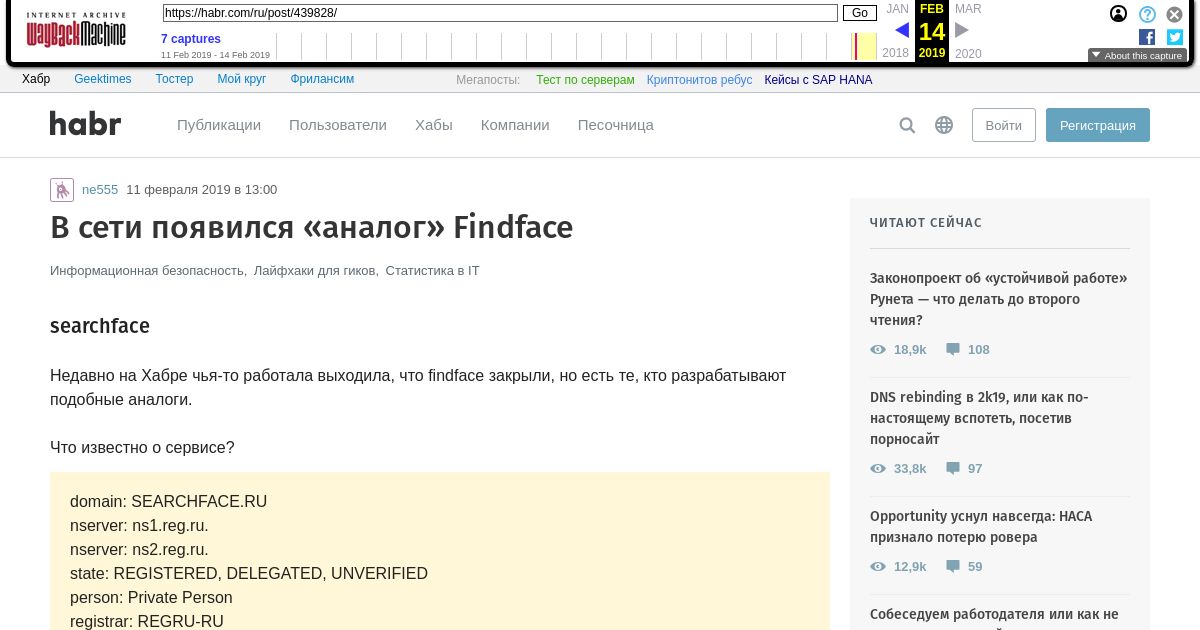Viewport: 1200px width, 630px height.
Task: Open hub Статистика в IT
Action: coord(432,271)
